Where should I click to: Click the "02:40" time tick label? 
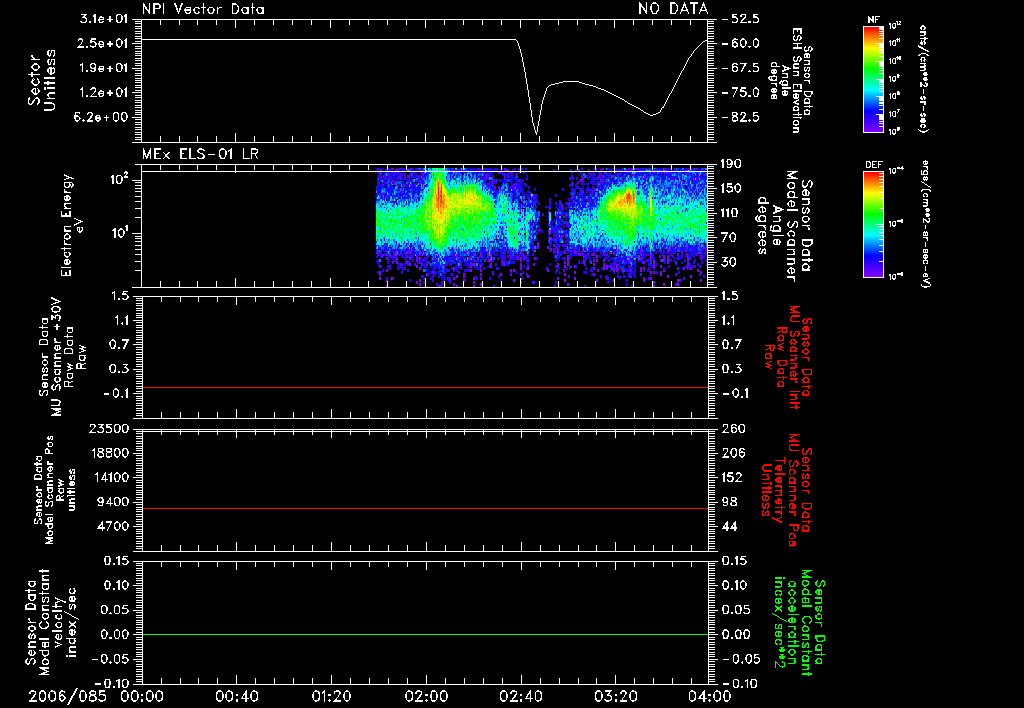pyautogui.click(x=521, y=696)
